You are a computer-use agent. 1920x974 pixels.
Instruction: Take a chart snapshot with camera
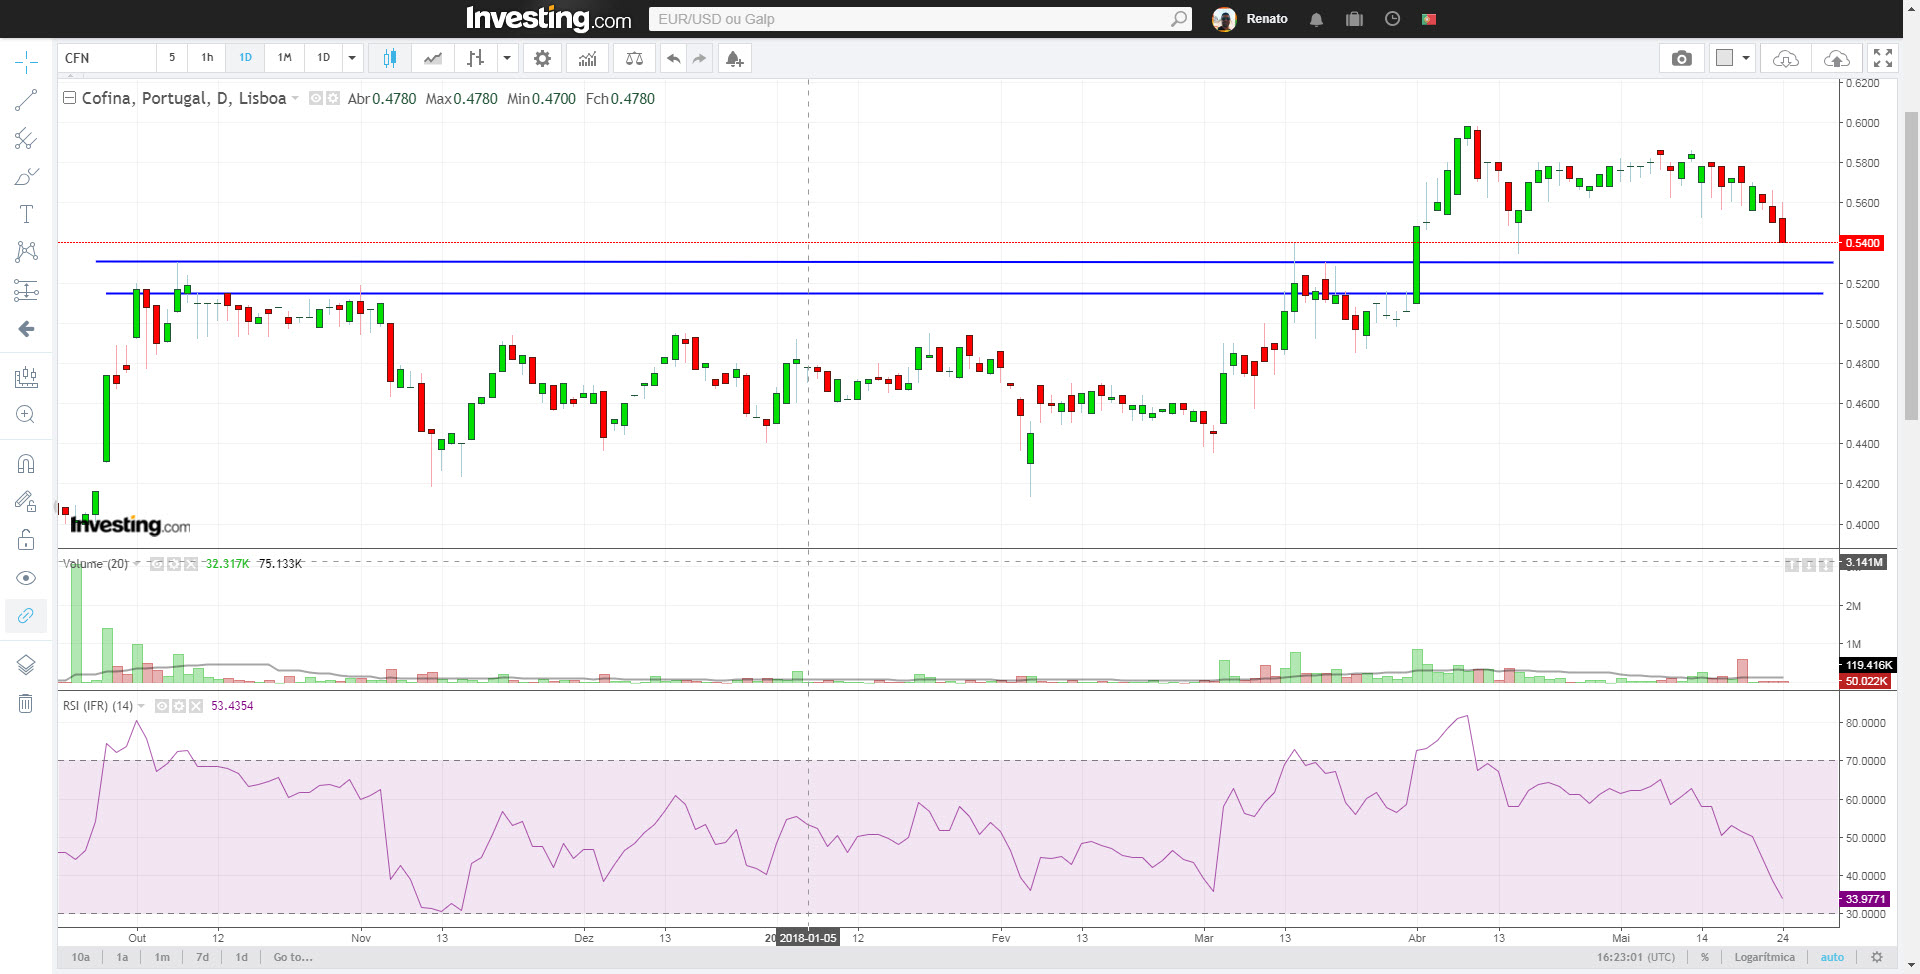tap(1682, 58)
